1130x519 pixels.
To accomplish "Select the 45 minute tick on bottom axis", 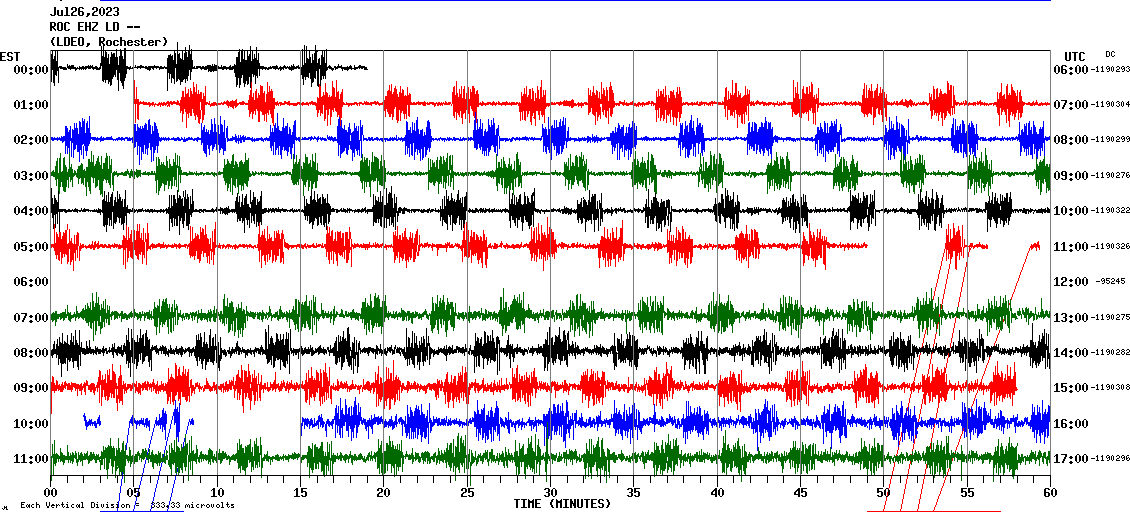I will 799,493.
